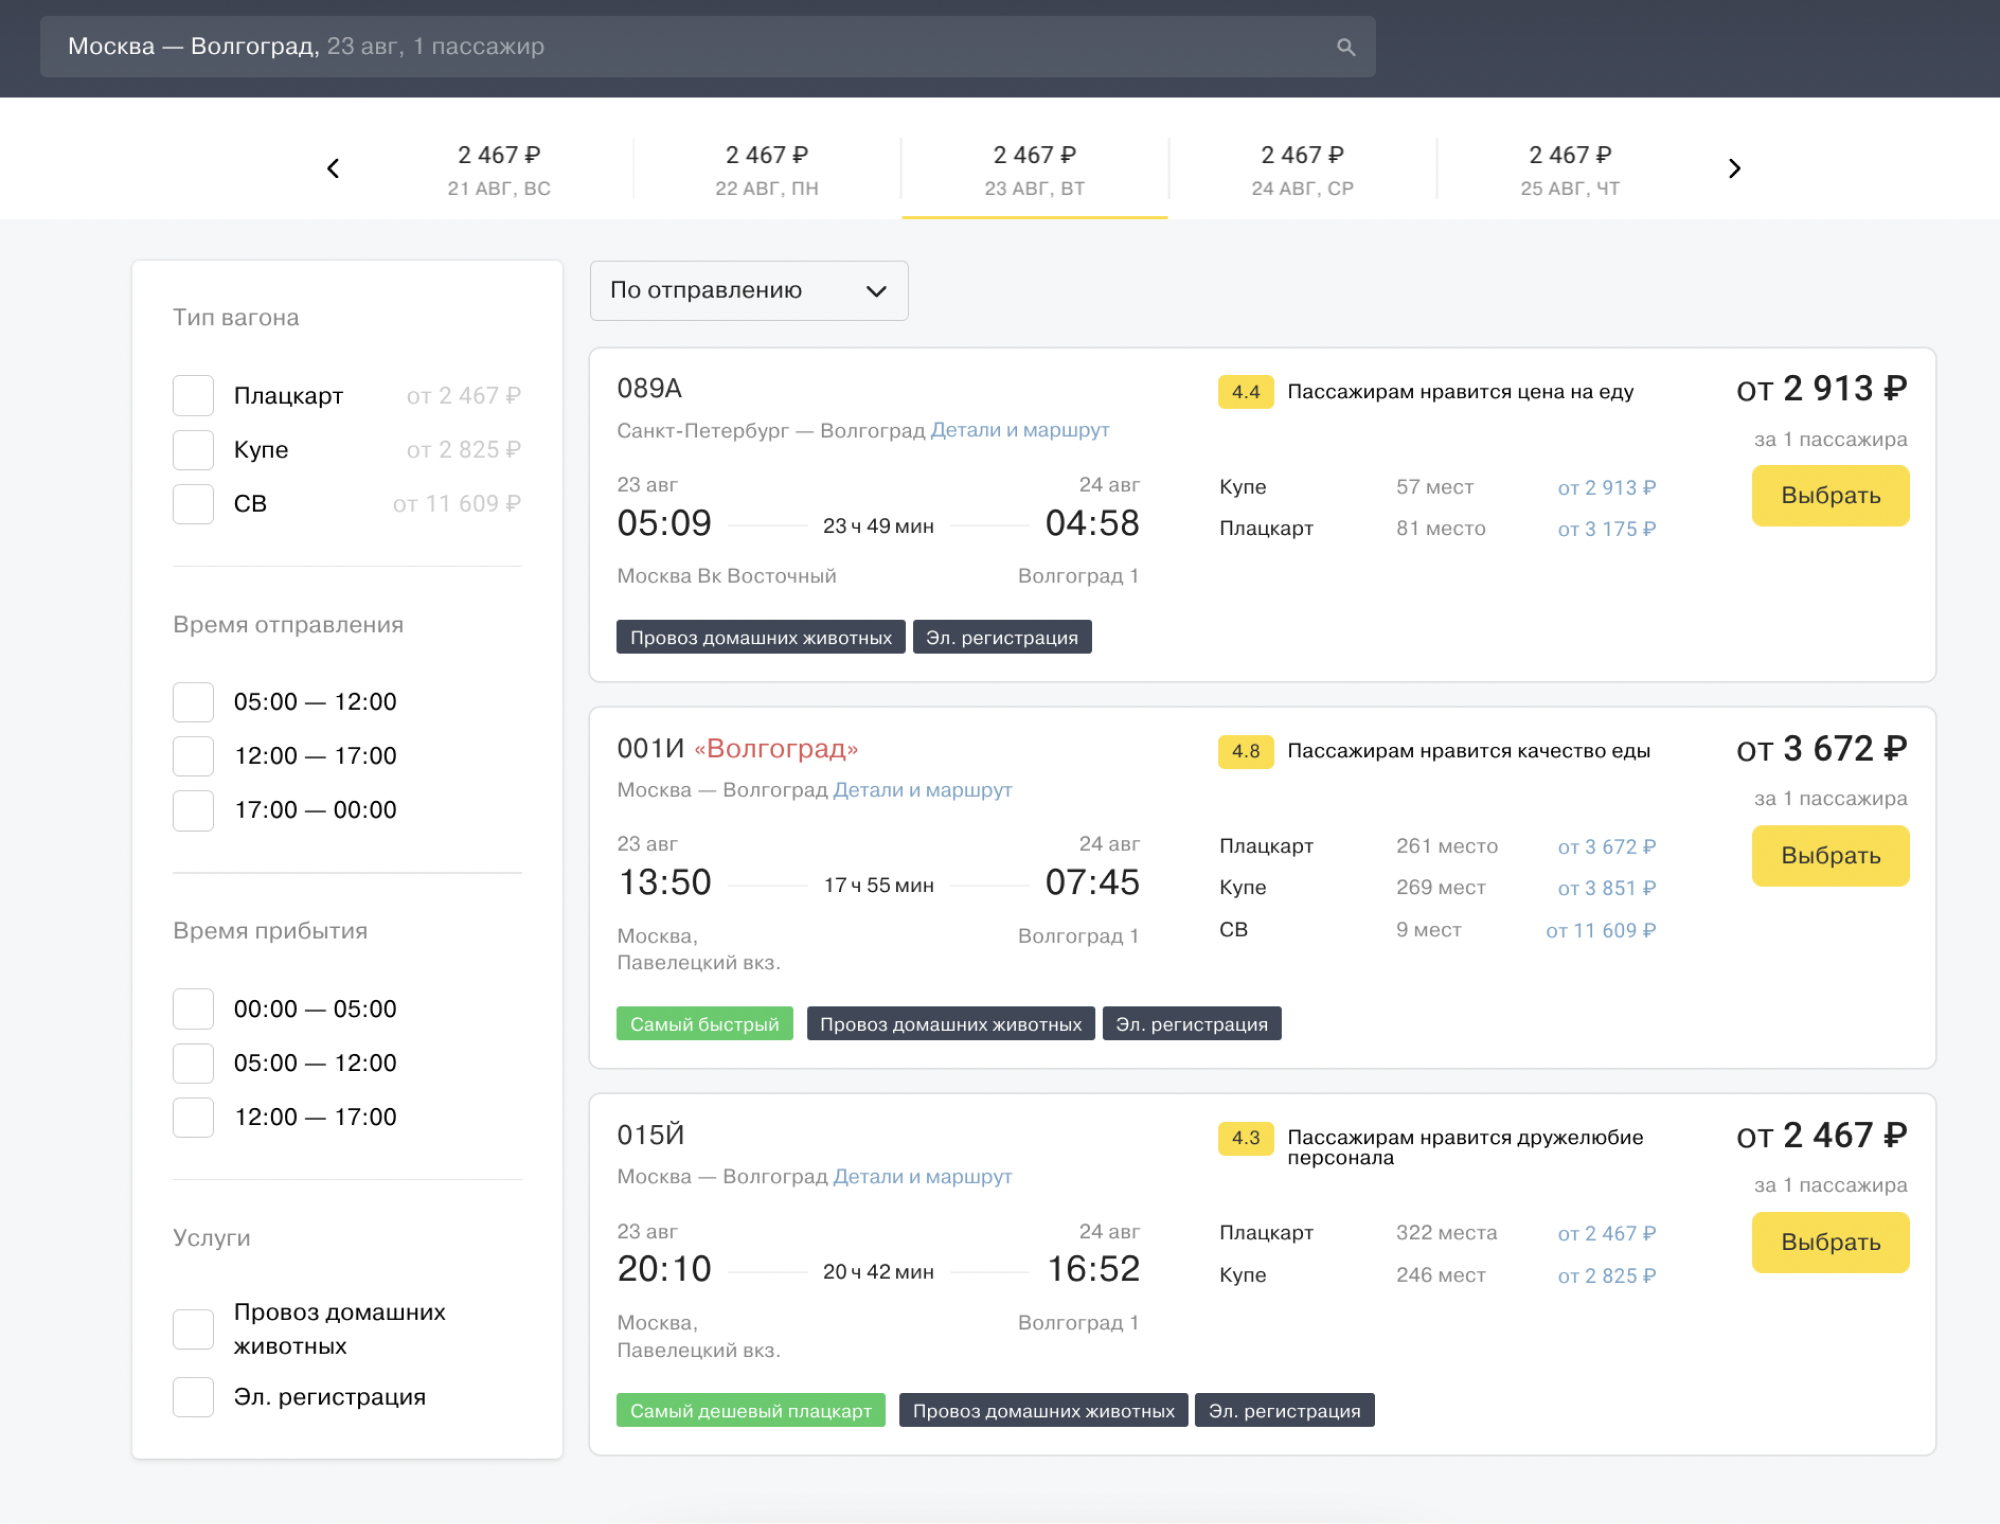This screenshot has width=2000, height=1524.
Task: Click the Самый быстрый green tag
Action: tap(704, 1024)
